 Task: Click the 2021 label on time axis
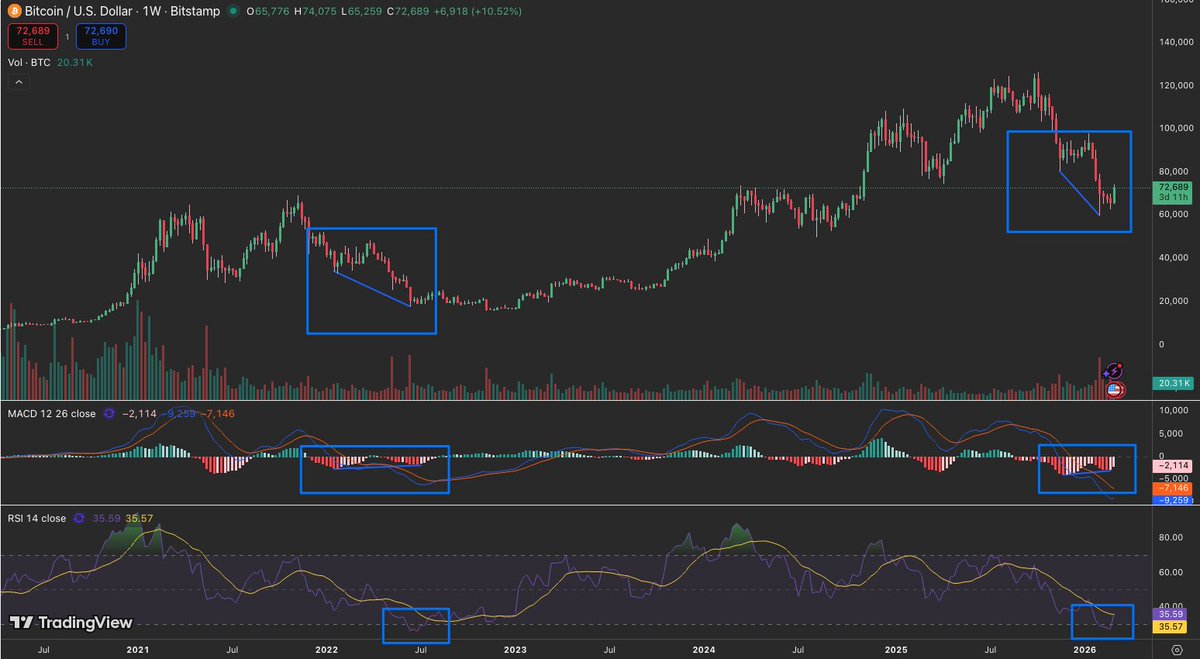tap(137, 649)
